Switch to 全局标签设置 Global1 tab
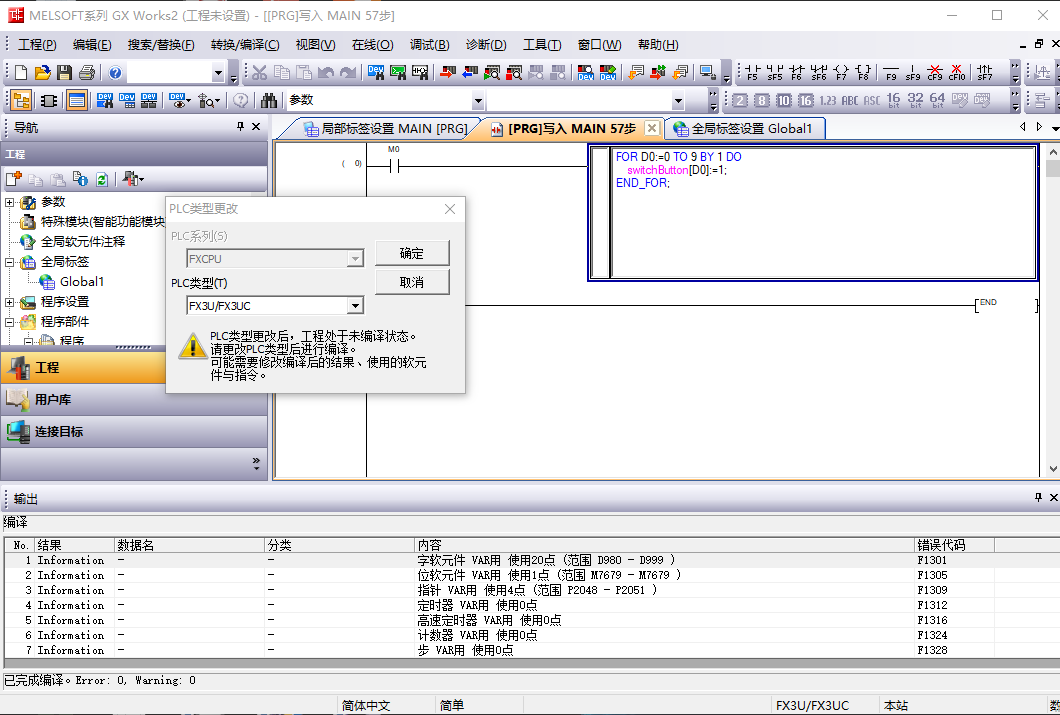Image resolution: width=1060 pixels, height=715 pixels. click(745, 129)
